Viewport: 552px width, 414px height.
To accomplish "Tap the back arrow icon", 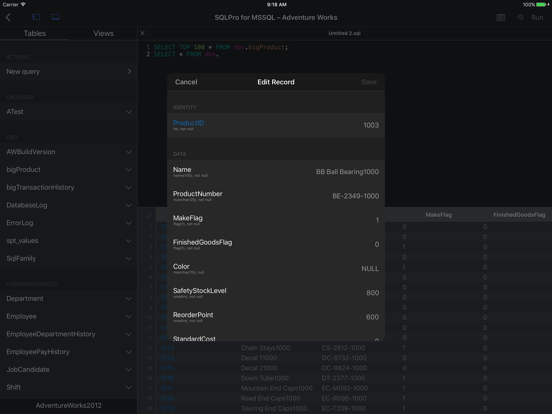I will 8,17.
